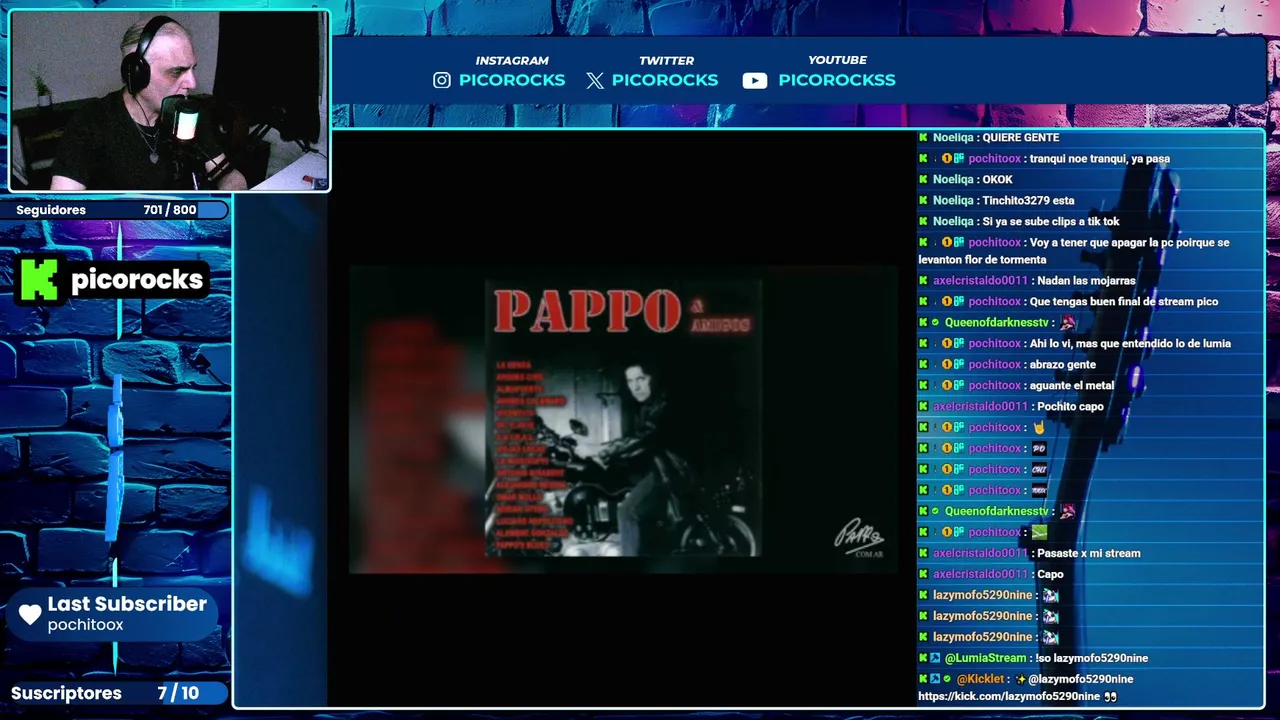1280x720 pixels.
Task: Click the 'pochitoox' name under Last Subscriber
Action: 85,625
